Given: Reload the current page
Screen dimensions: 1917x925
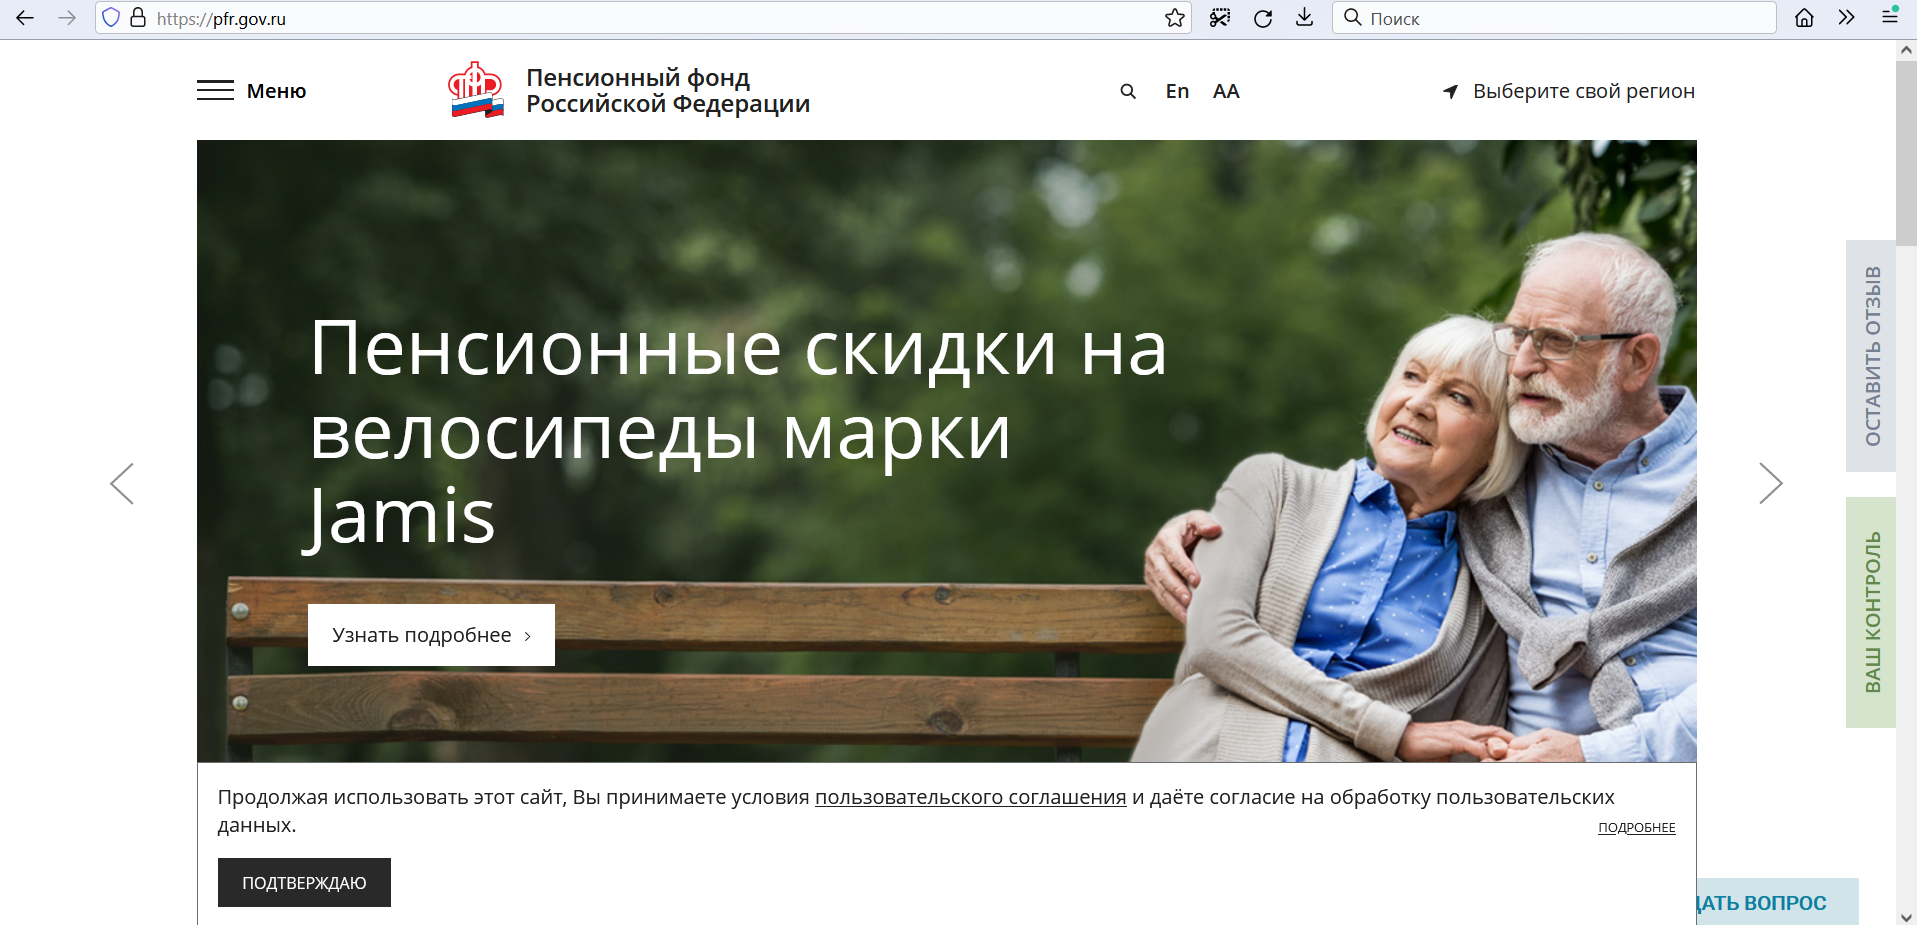Looking at the screenshot, I should click(1263, 18).
